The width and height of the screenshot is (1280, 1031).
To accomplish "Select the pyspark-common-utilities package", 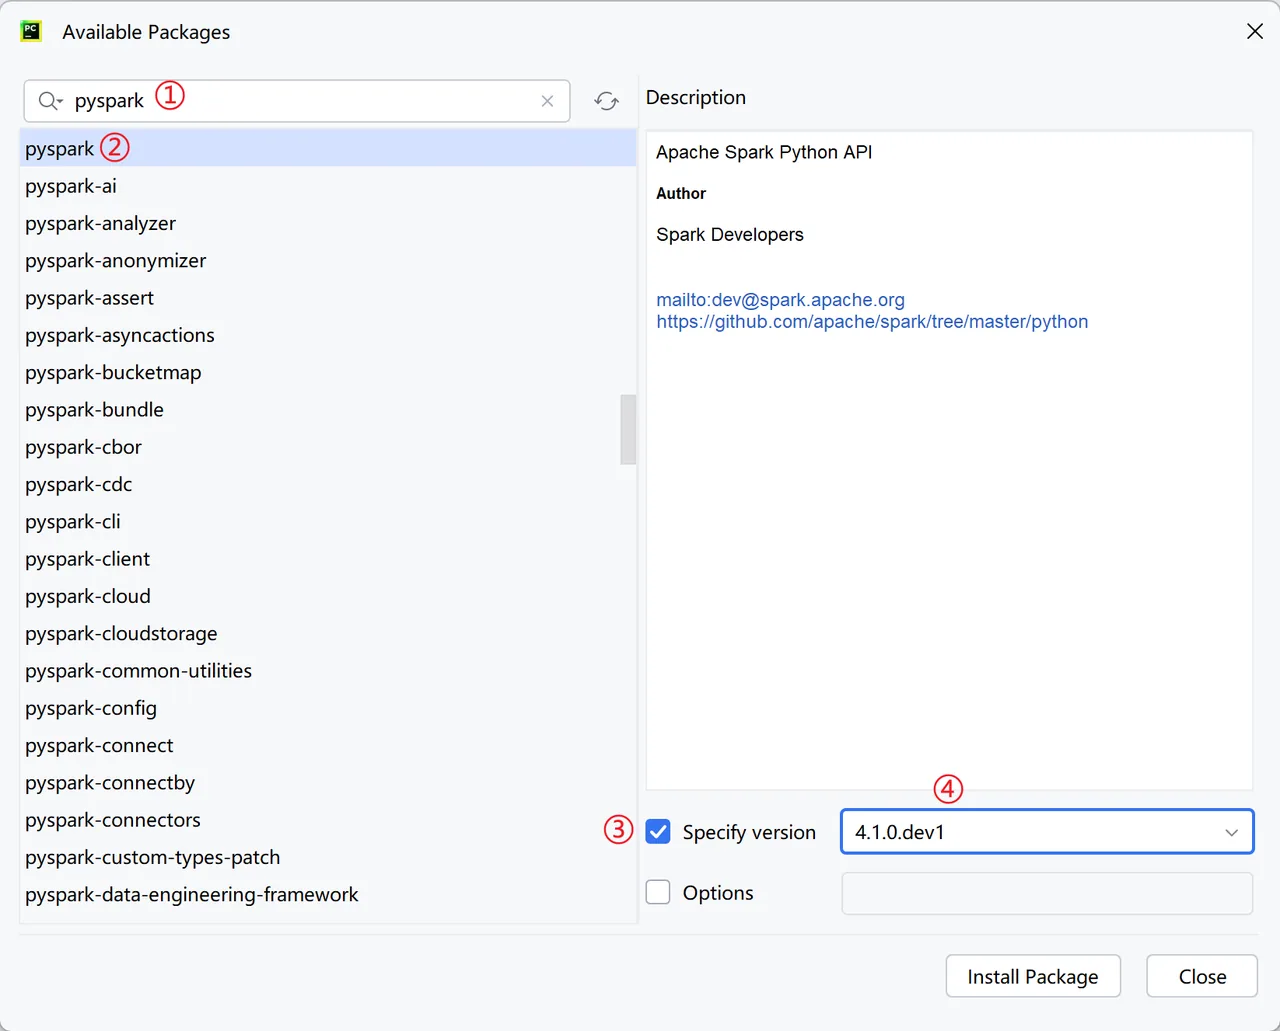I will pyautogui.click(x=328, y=671).
